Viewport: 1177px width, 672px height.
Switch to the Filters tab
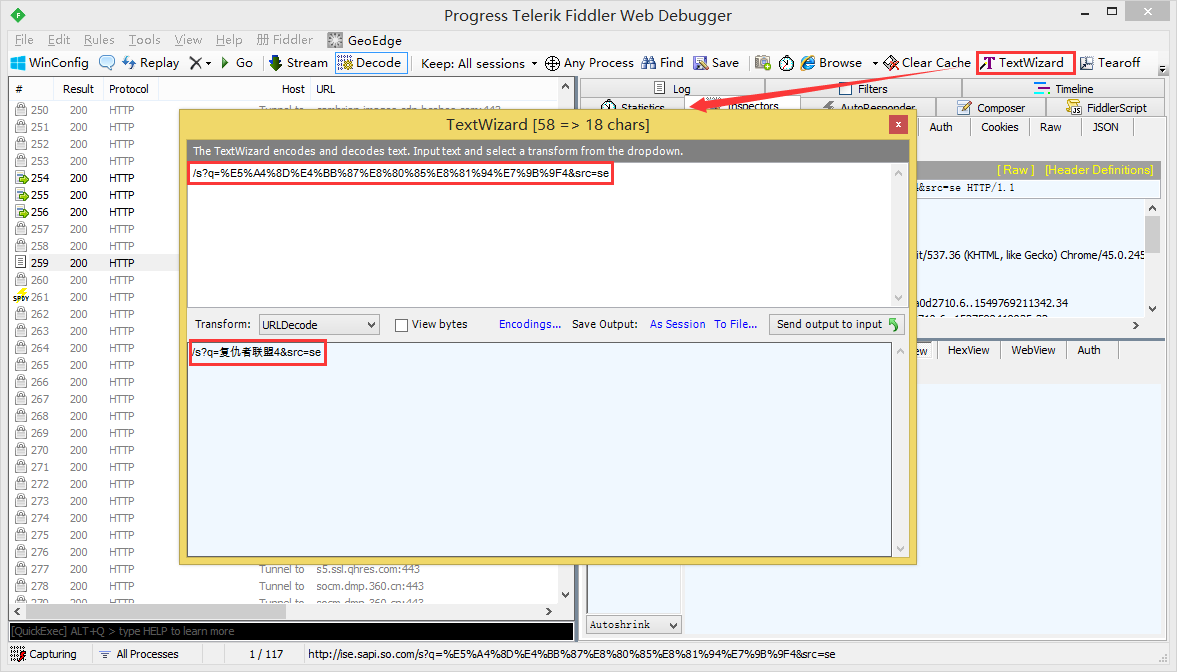coord(863,89)
